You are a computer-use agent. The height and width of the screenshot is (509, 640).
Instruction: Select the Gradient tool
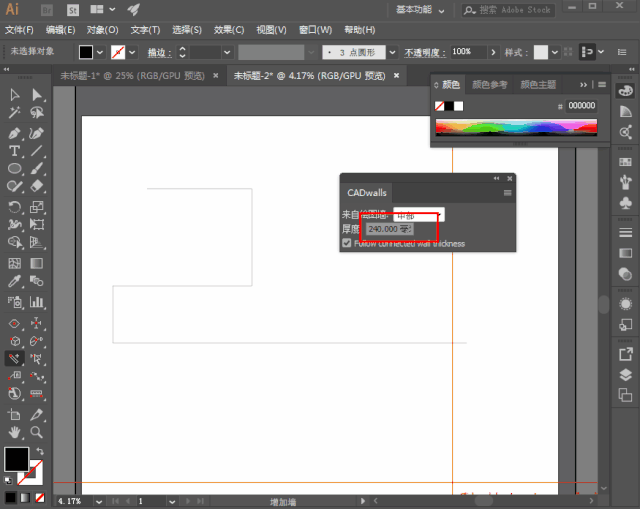point(37,263)
